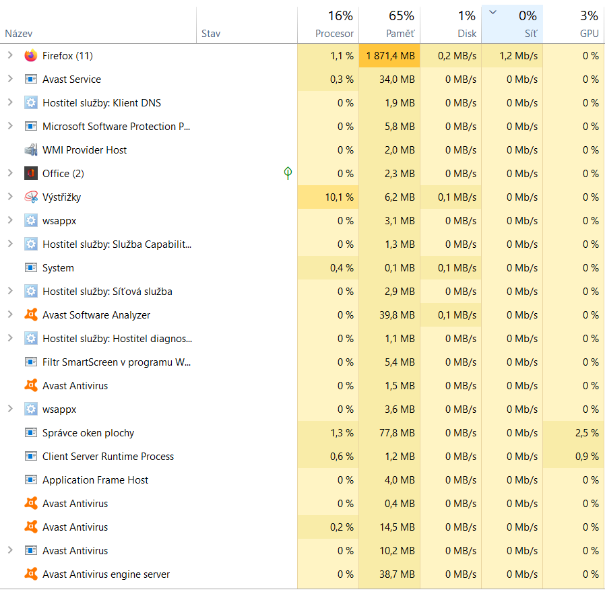This screenshot has width=605, height=600.
Task: Expand Microsoft Software Protection row
Action: (x=10, y=126)
